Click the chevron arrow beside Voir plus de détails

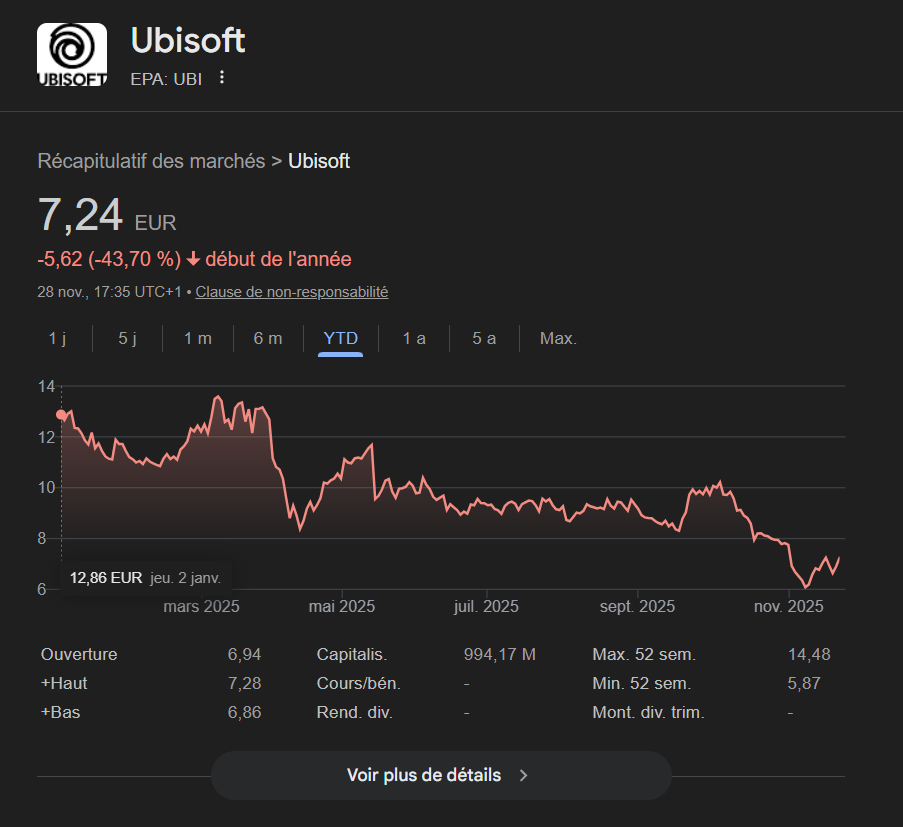(x=523, y=775)
